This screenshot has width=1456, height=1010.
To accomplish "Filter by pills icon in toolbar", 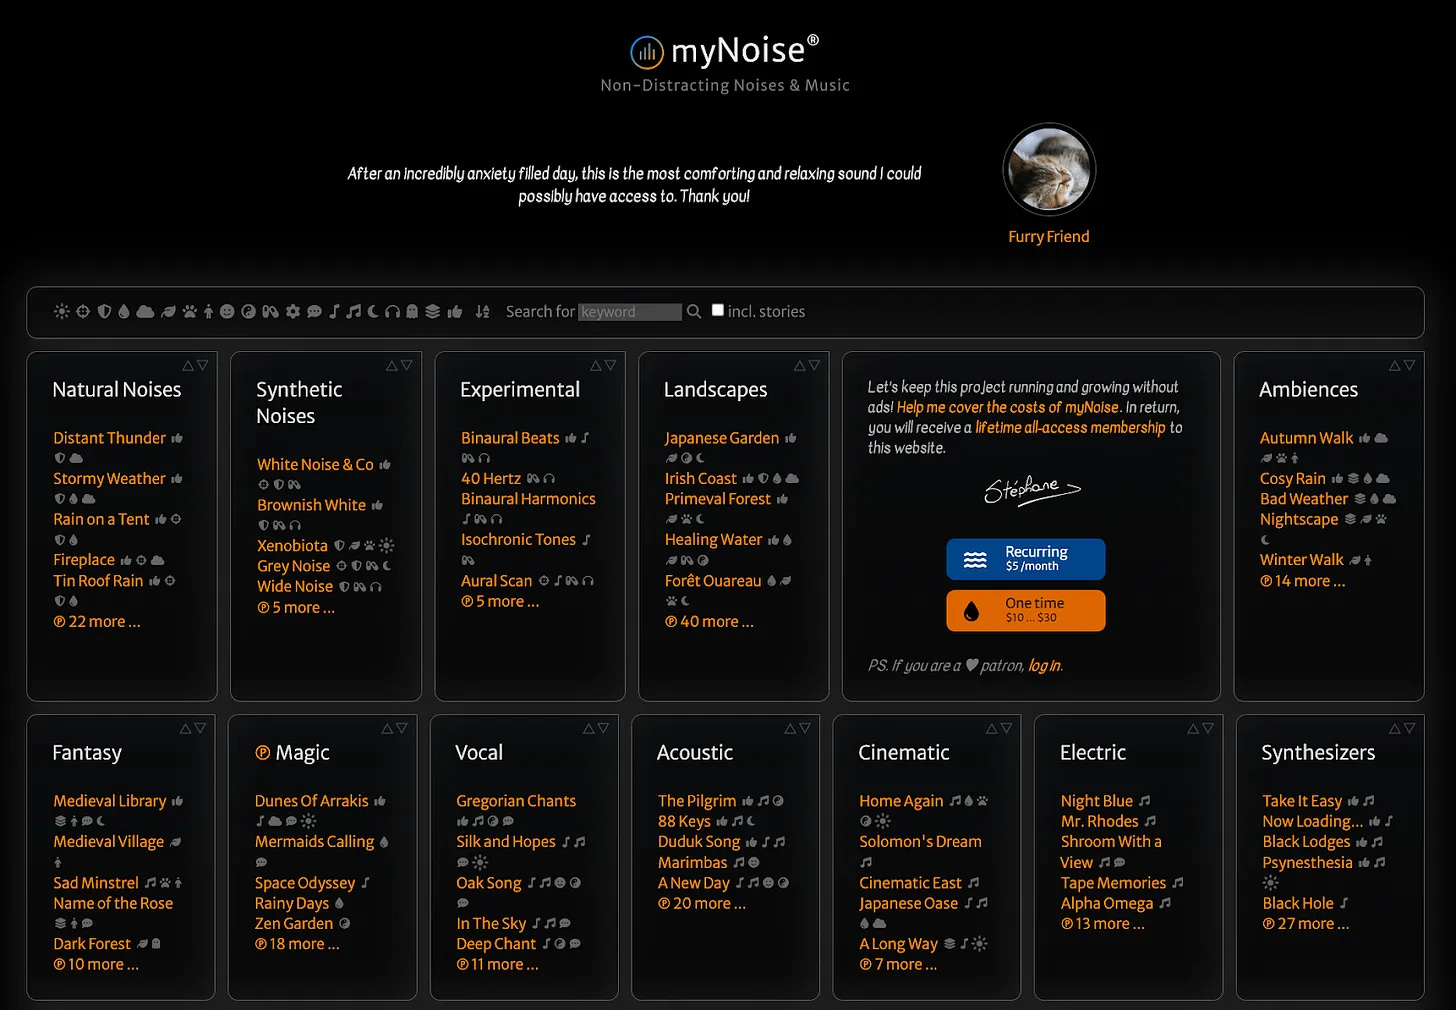I will [270, 311].
